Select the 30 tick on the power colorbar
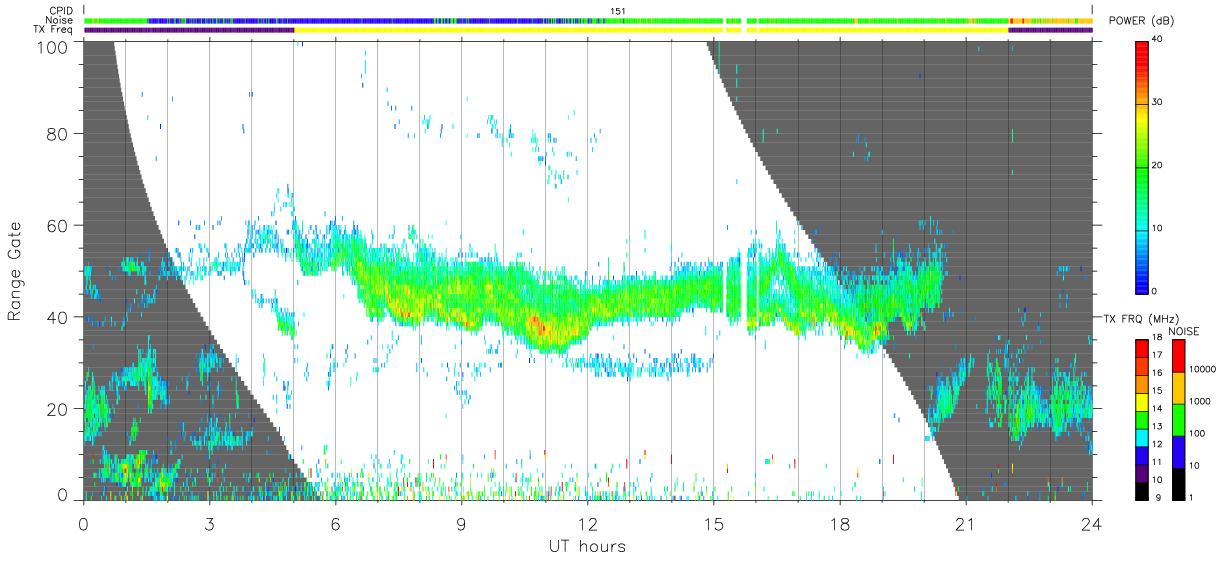1228x567 pixels. click(x=1157, y=102)
